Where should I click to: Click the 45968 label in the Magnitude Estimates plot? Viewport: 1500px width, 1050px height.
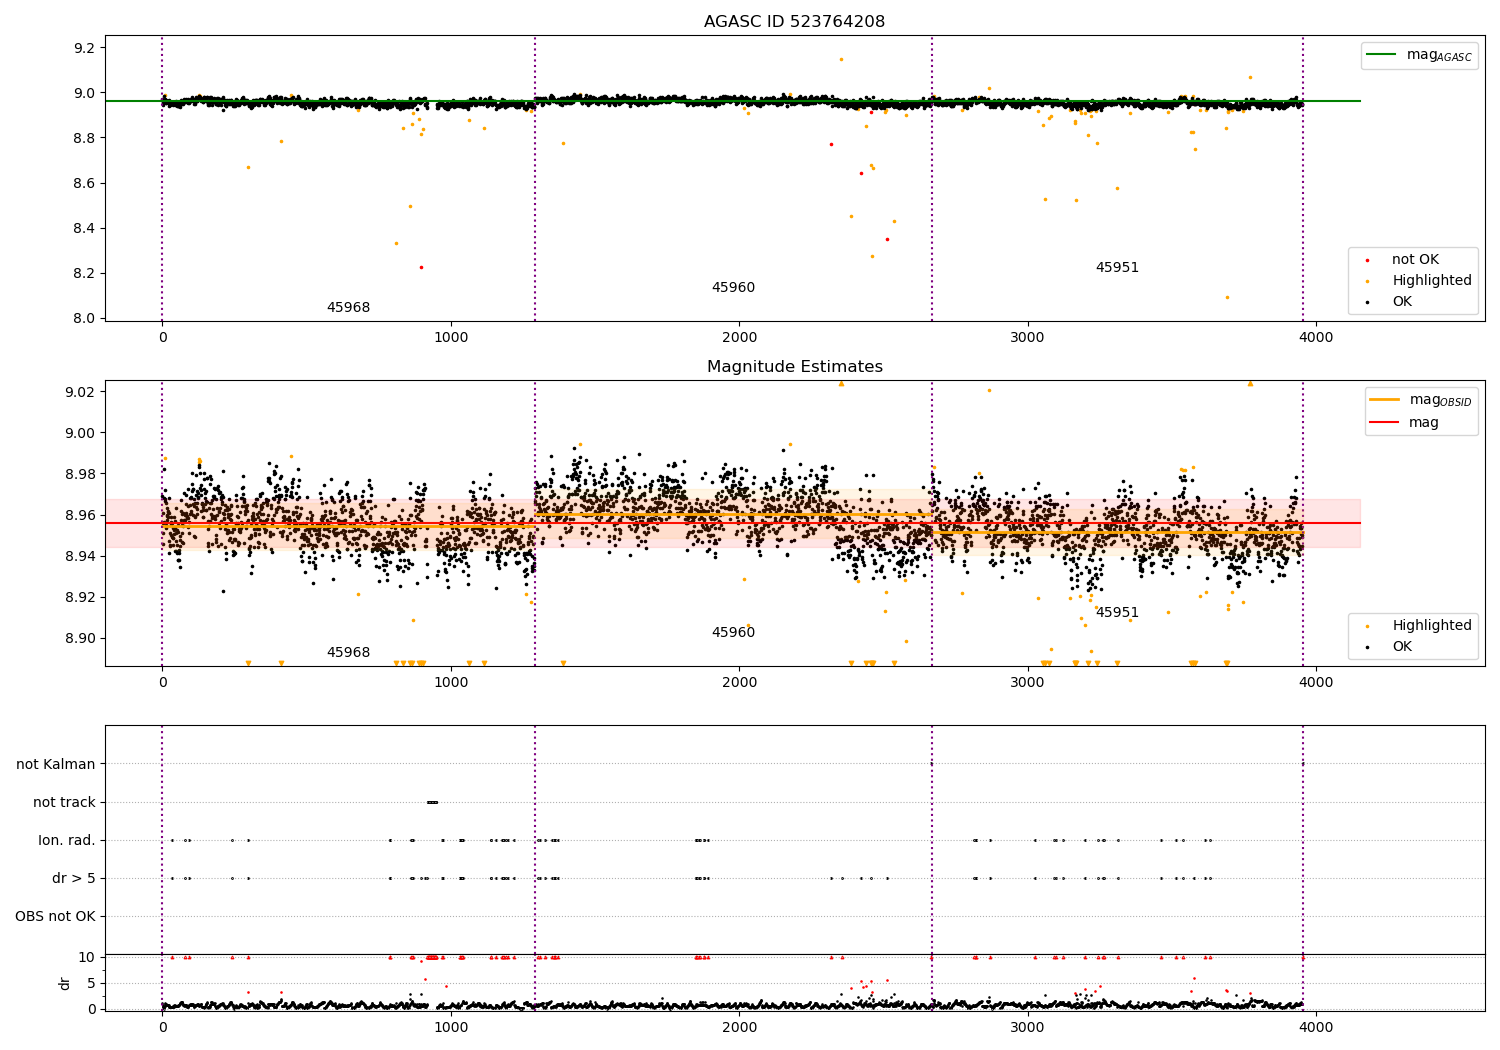click(348, 653)
